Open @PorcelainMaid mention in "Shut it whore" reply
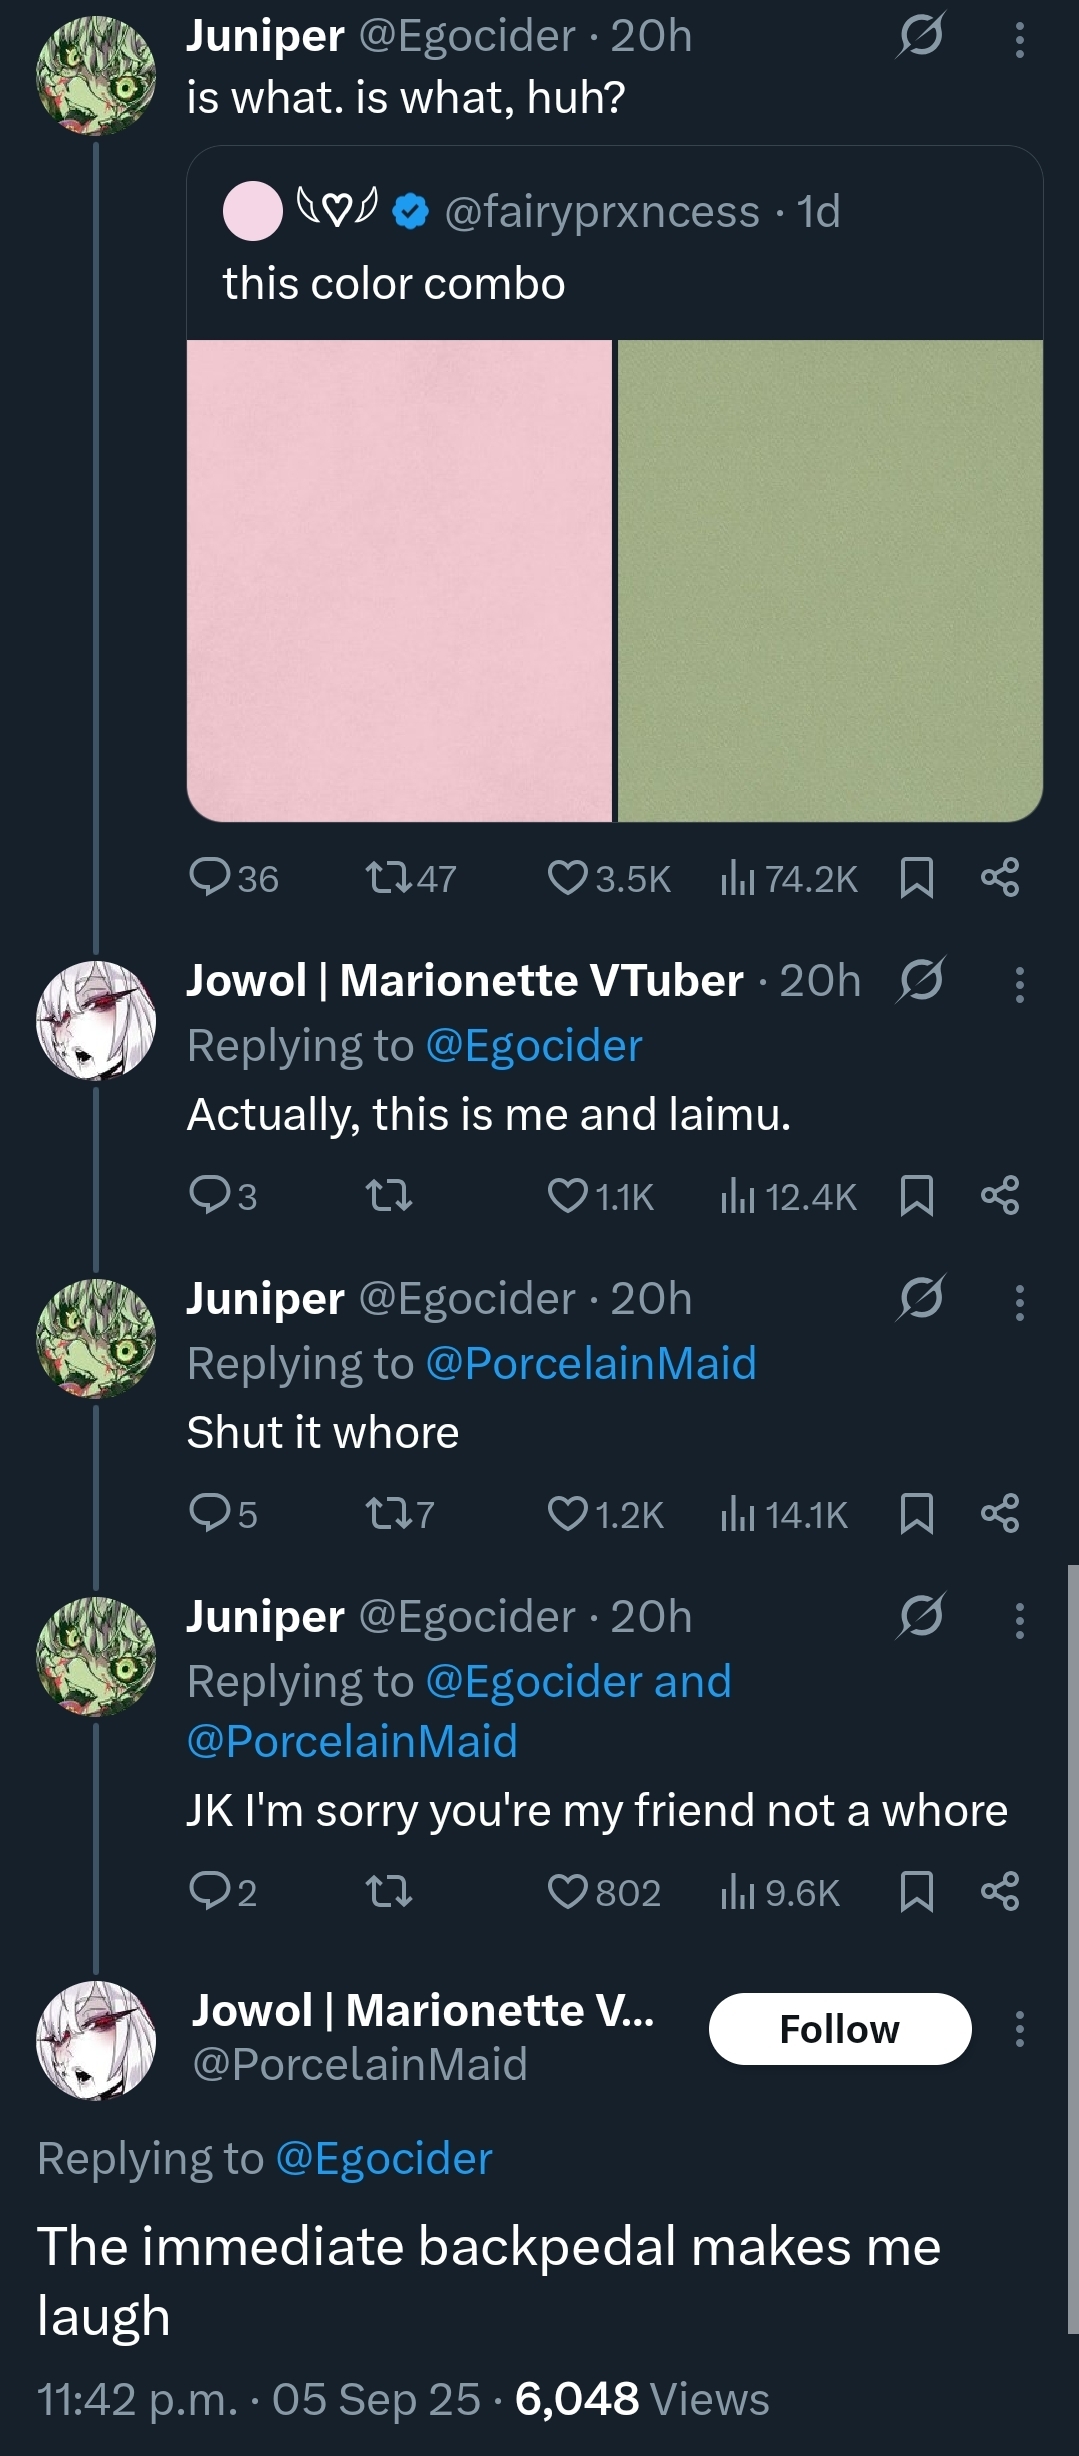This screenshot has height=2456, width=1079. pos(591,1363)
